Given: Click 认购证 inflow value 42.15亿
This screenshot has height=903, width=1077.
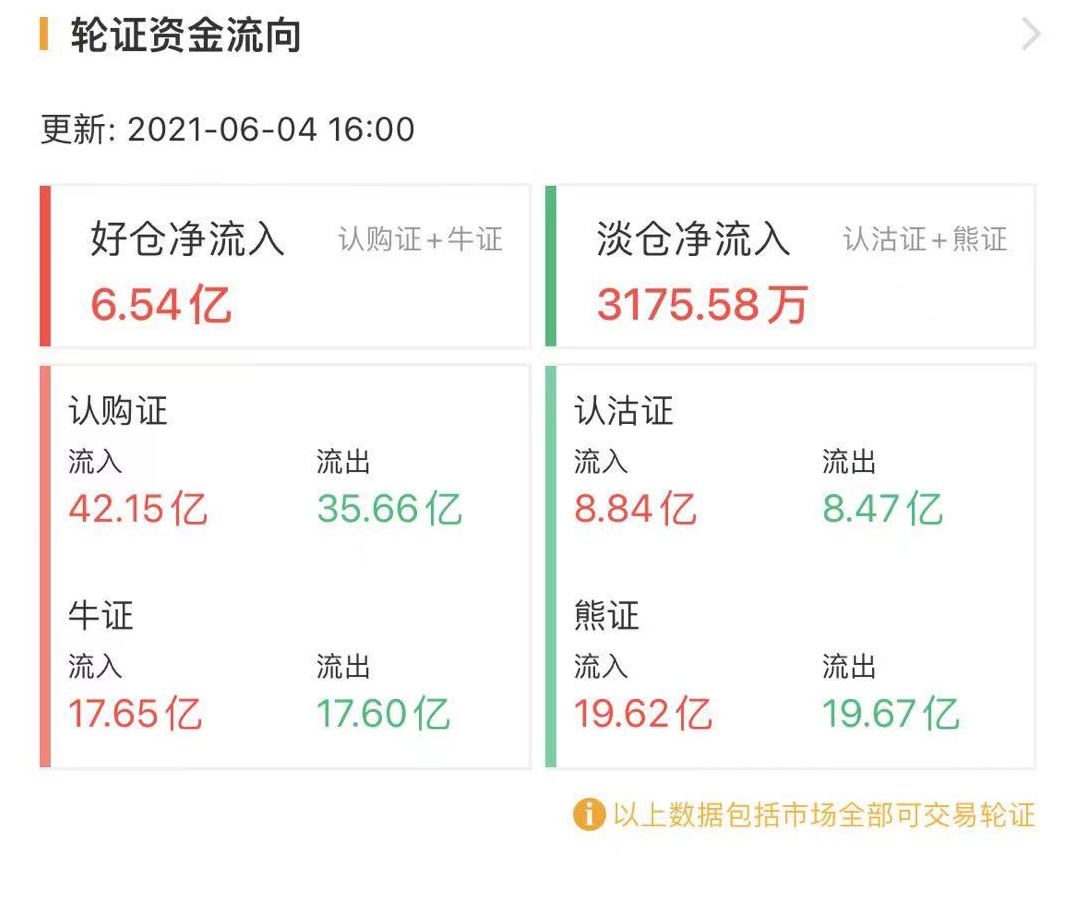Looking at the screenshot, I should [x=138, y=509].
